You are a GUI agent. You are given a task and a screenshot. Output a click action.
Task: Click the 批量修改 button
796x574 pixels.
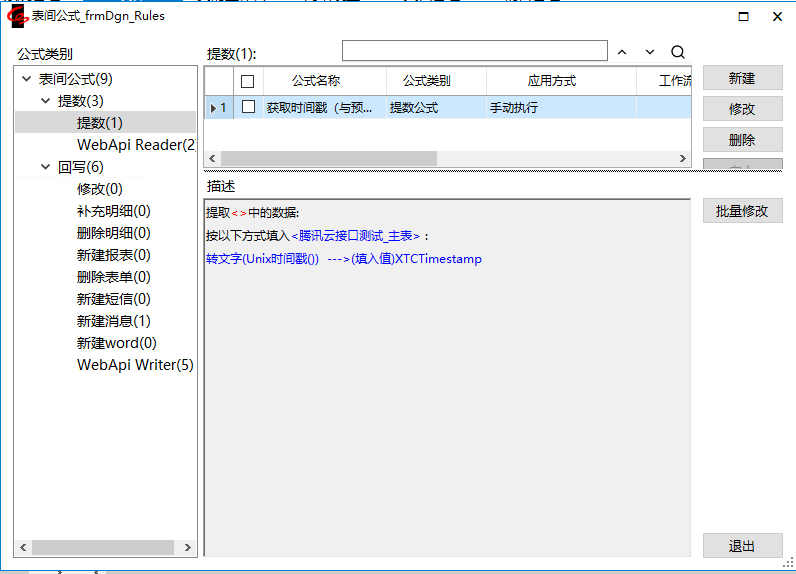coord(742,211)
